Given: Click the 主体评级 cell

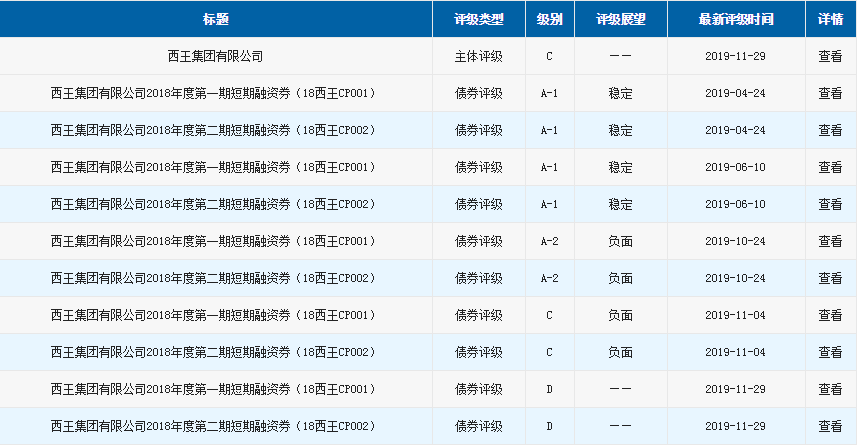Looking at the screenshot, I should pos(479,56).
